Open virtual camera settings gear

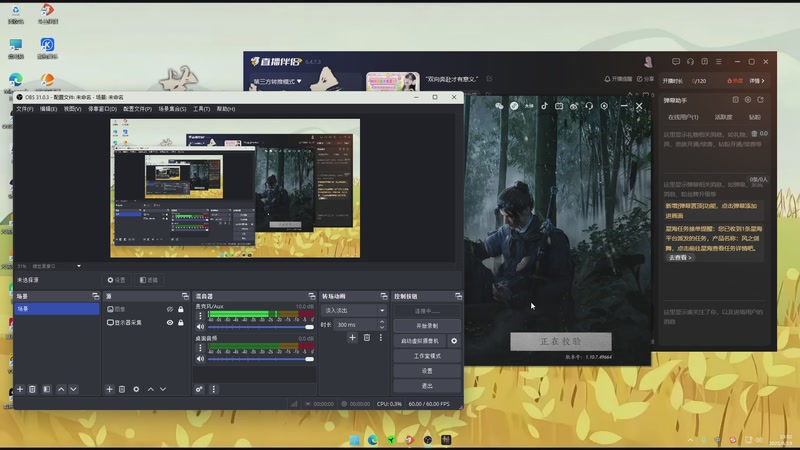point(454,341)
